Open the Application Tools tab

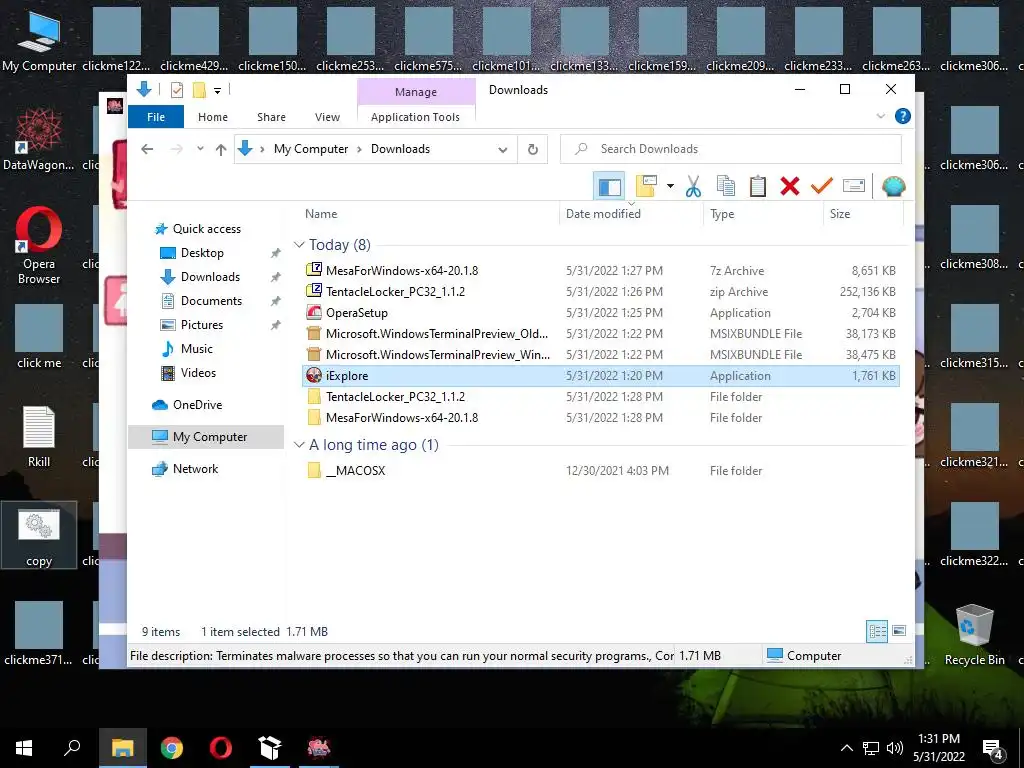click(x=415, y=117)
